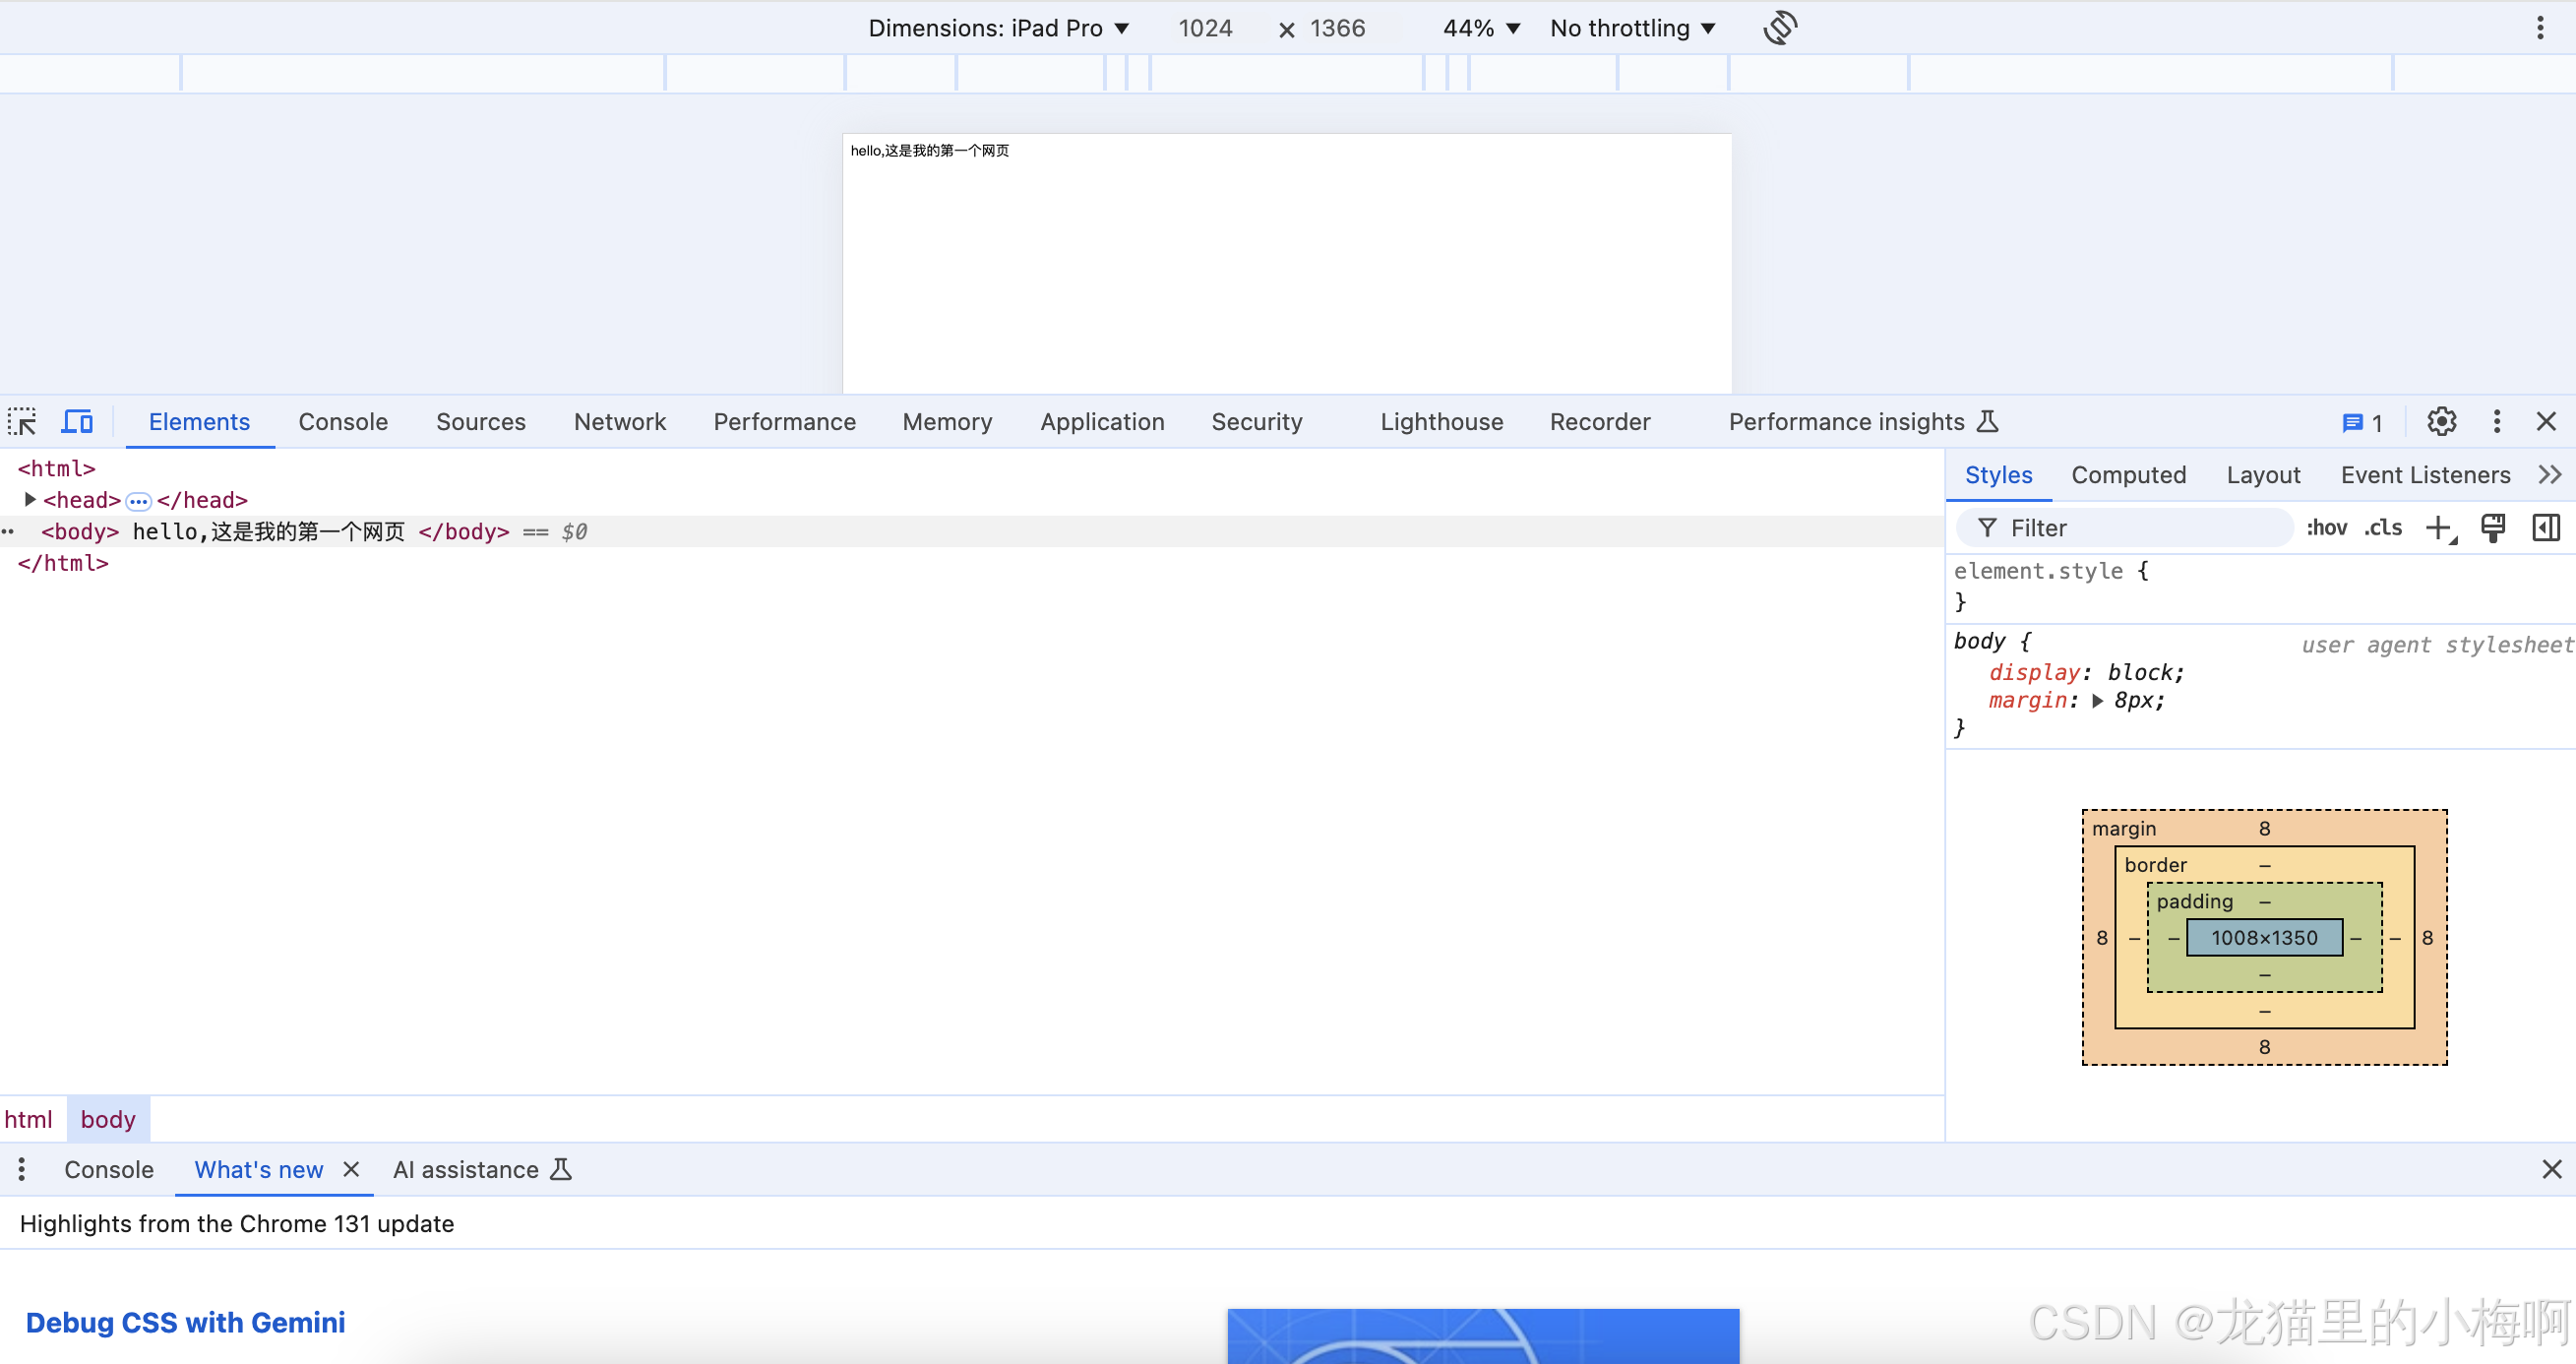This screenshot has height=1364, width=2576.
Task: Switch to the Network tab
Action: pyautogui.click(x=619, y=422)
